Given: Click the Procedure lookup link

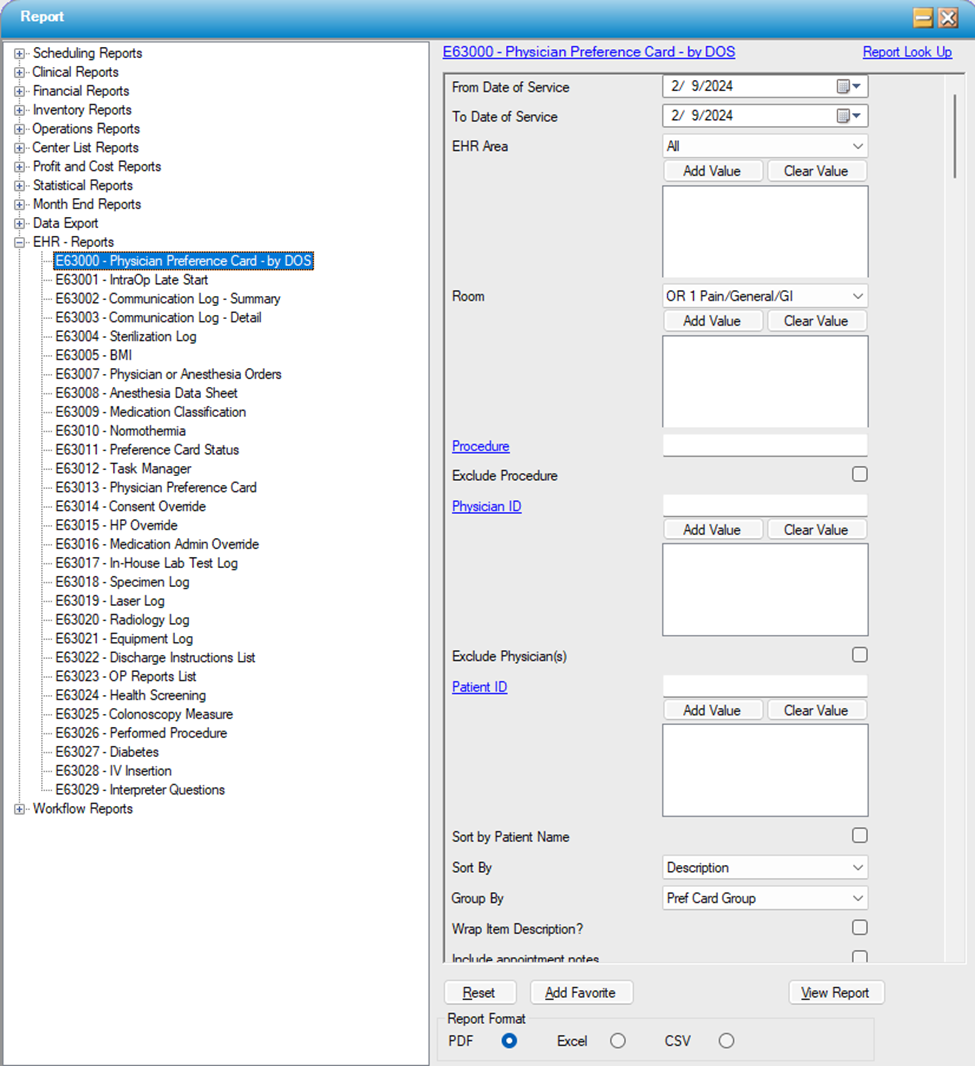Looking at the screenshot, I should (x=480, y=446).
